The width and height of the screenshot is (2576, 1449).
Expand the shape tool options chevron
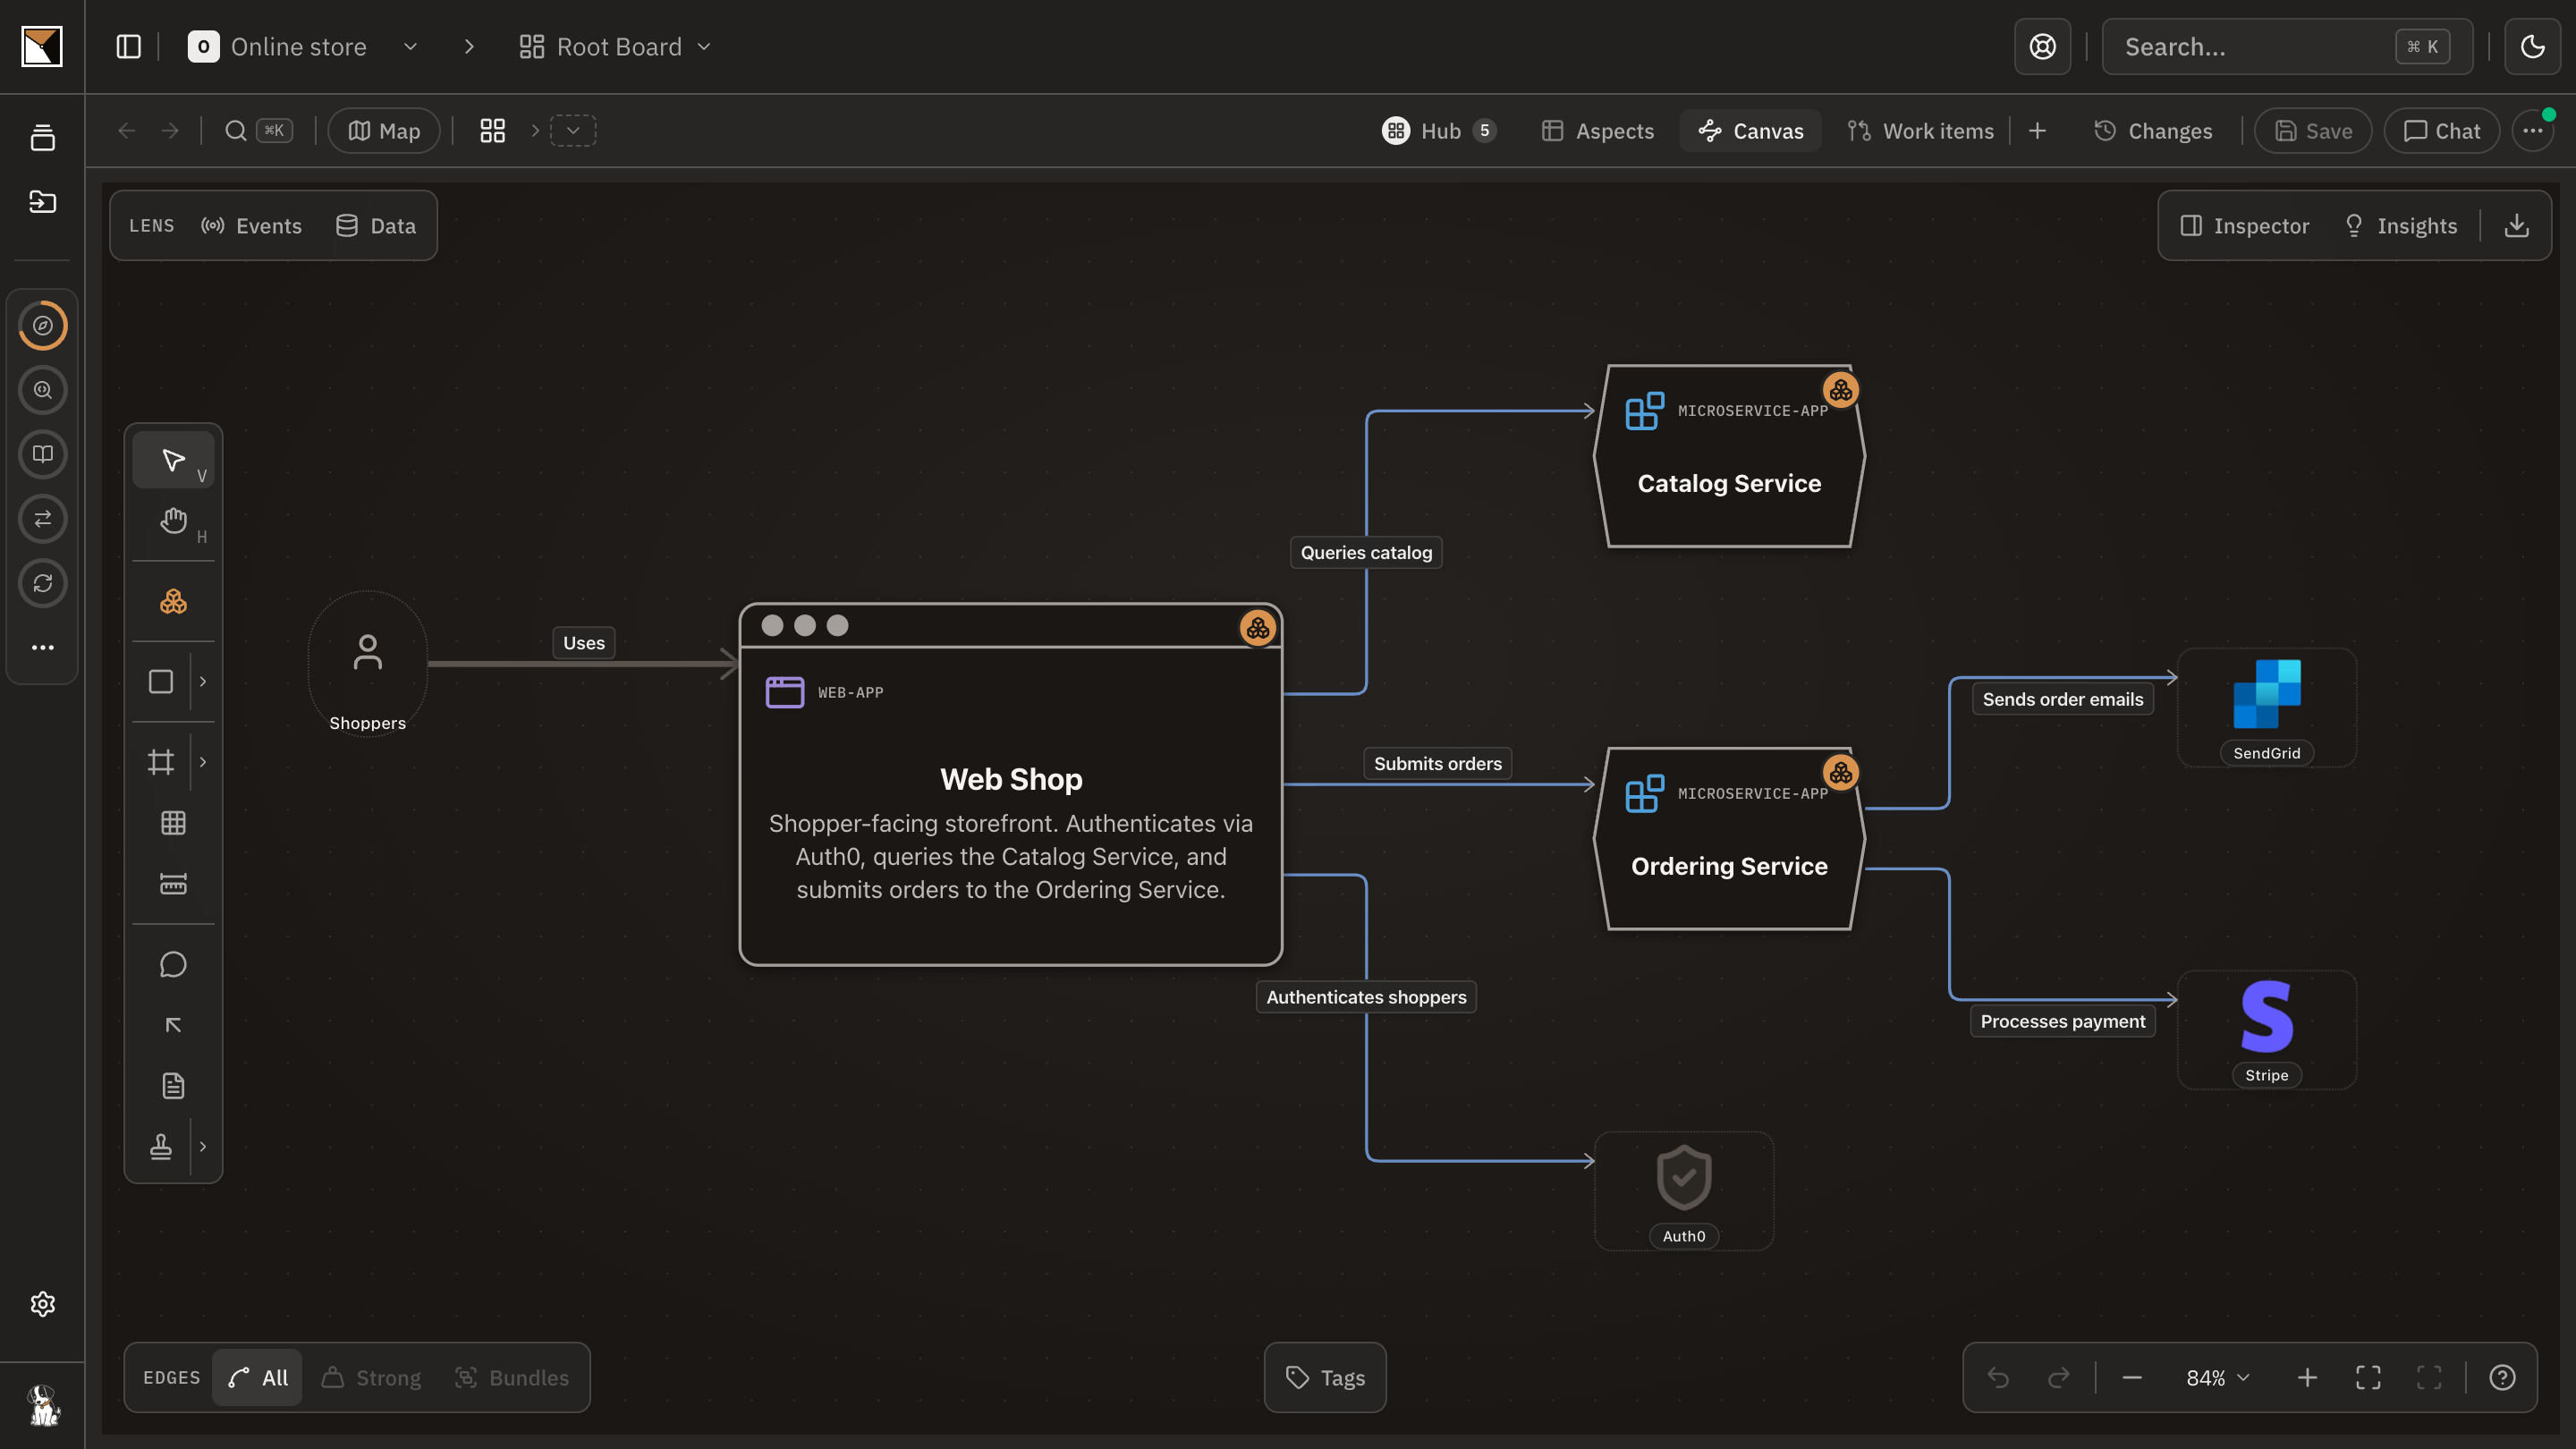pos(203,682)
